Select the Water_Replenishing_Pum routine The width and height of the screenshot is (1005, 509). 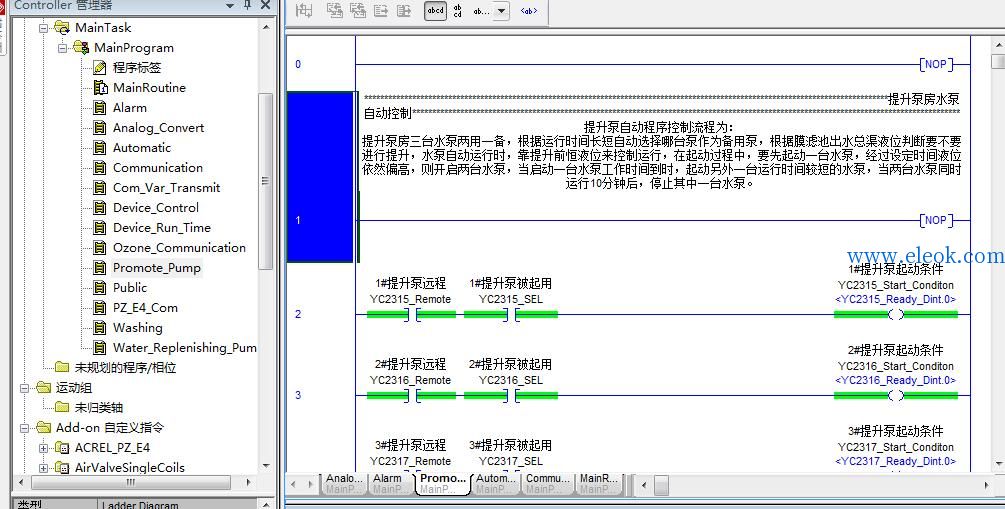[x=185, y=347]
